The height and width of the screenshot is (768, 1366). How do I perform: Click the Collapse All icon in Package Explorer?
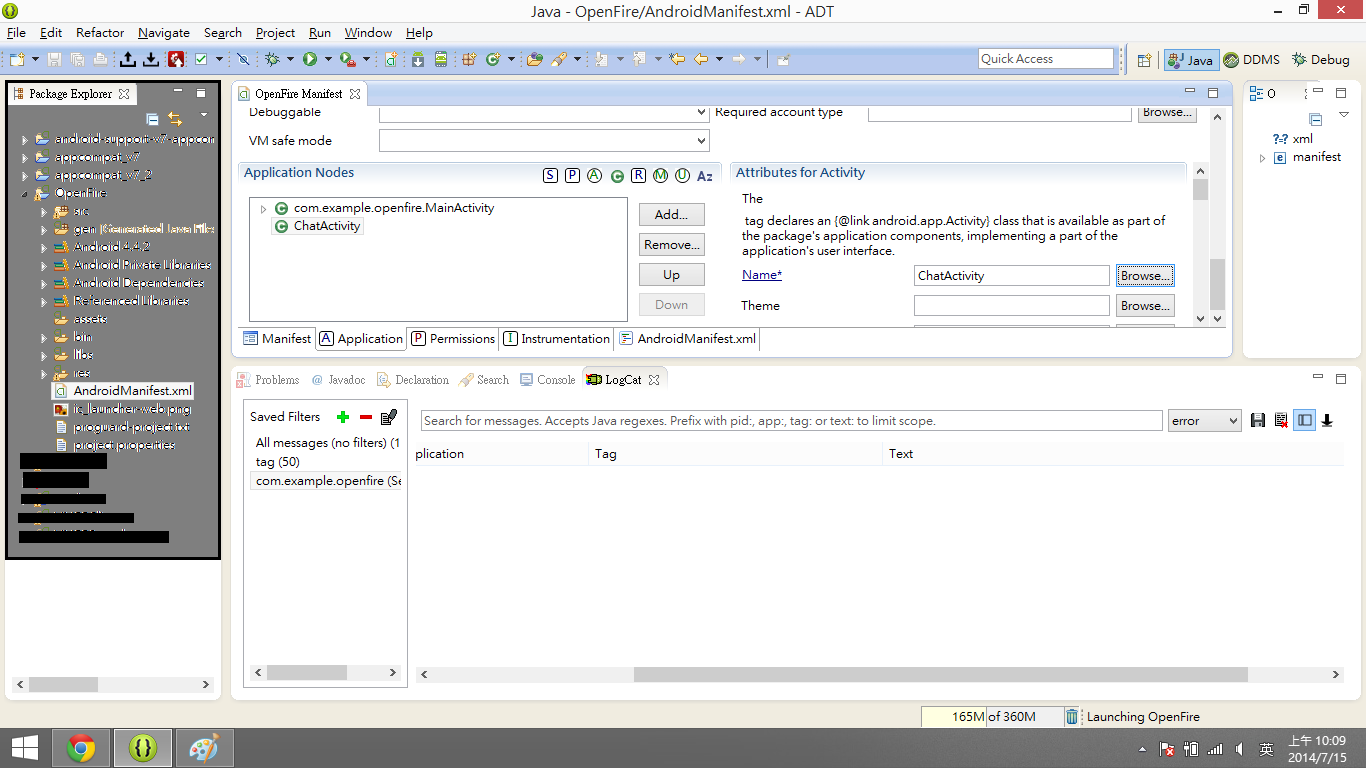tap(153, 119)
